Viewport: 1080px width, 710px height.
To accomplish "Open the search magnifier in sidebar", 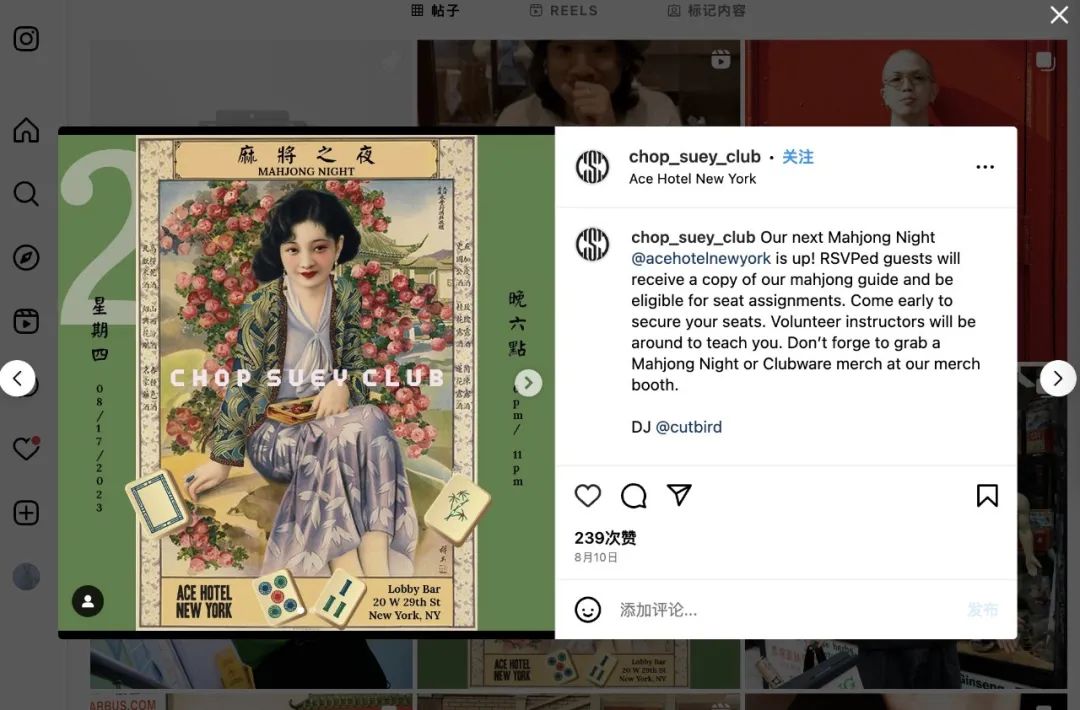I will coord(26,194).
